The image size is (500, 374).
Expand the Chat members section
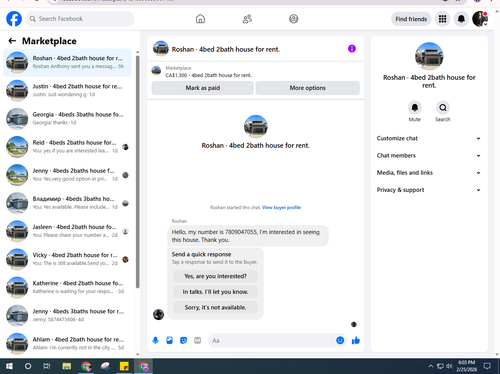pyautogui.click(x=429, y=156)
